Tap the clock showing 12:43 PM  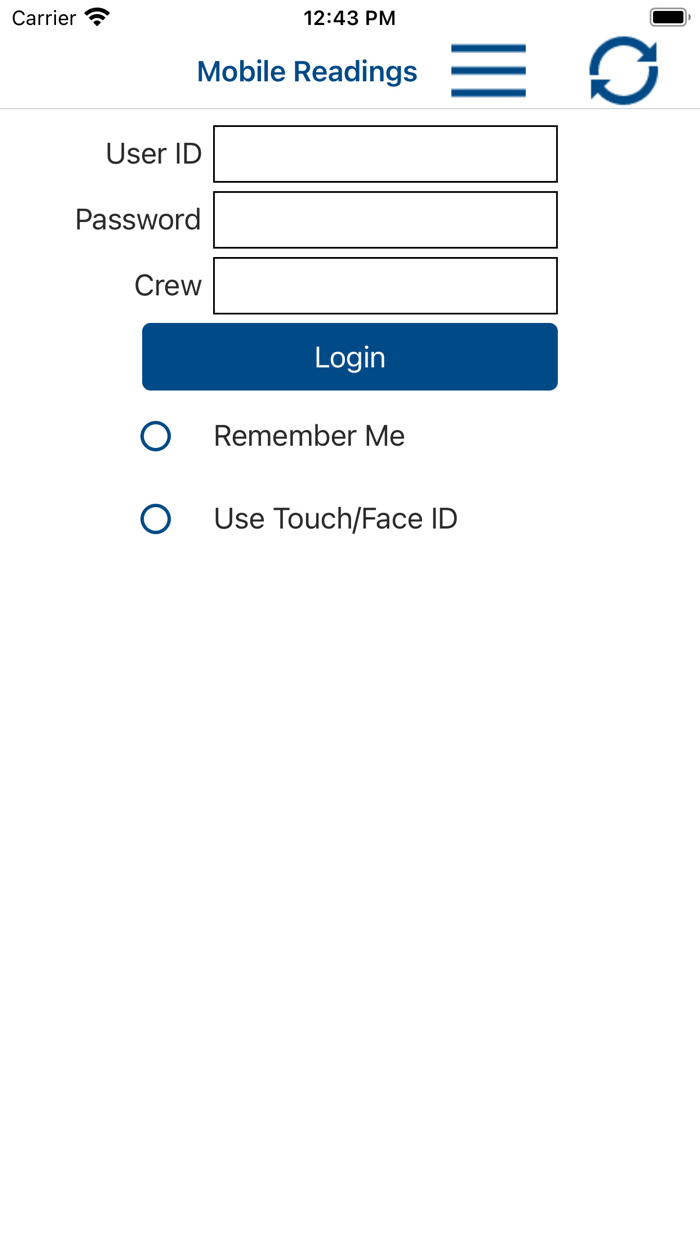[x=349, y=16]
